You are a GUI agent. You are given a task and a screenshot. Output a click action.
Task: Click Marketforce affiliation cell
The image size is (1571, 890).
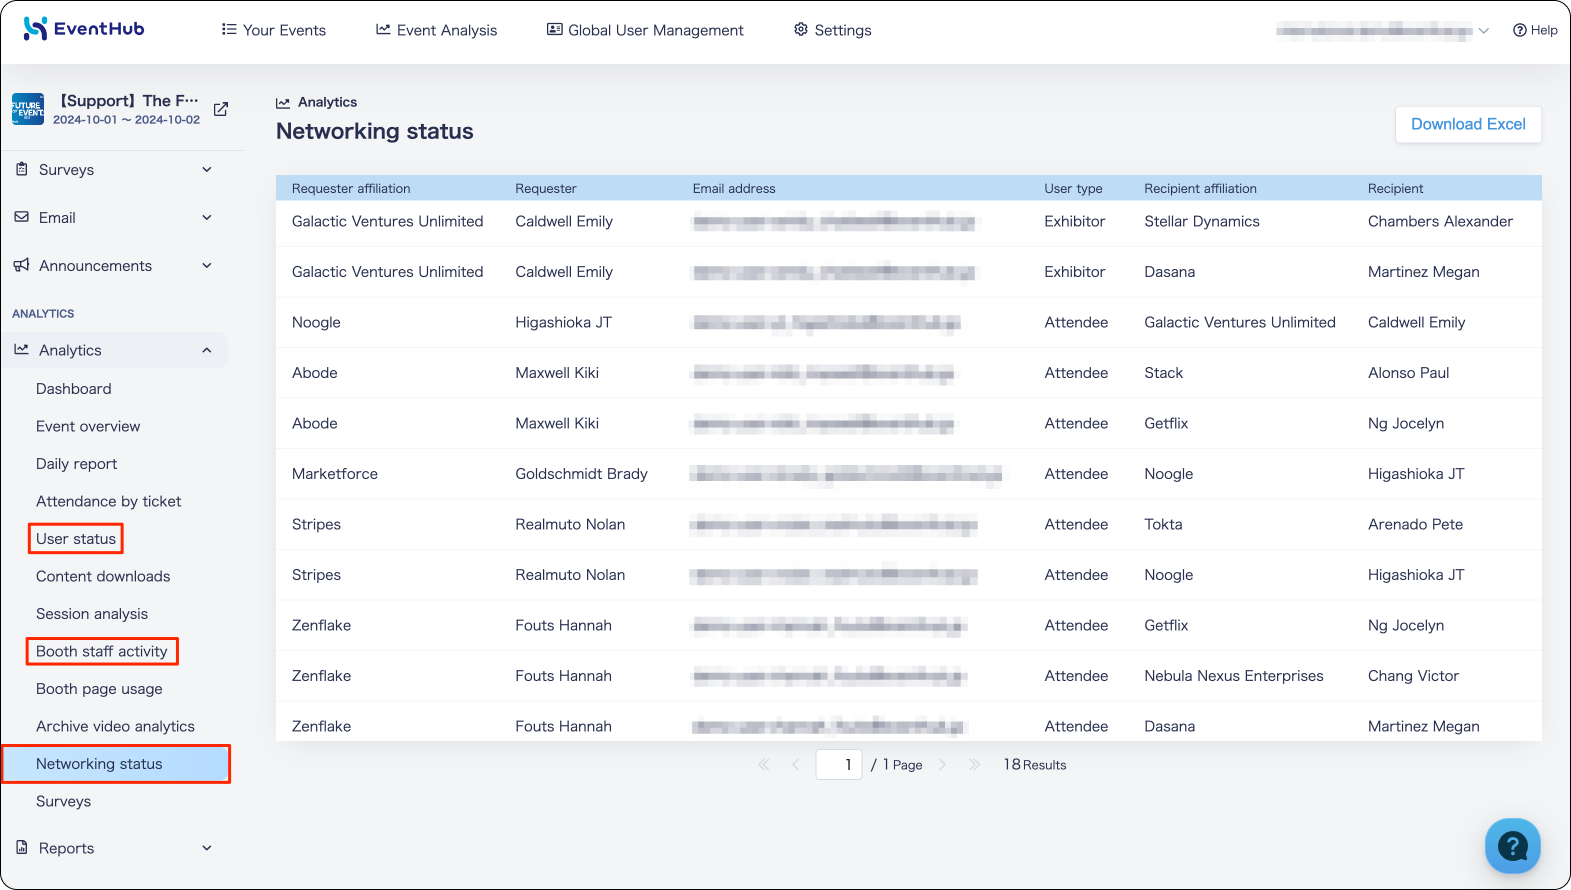coord(335,474)
